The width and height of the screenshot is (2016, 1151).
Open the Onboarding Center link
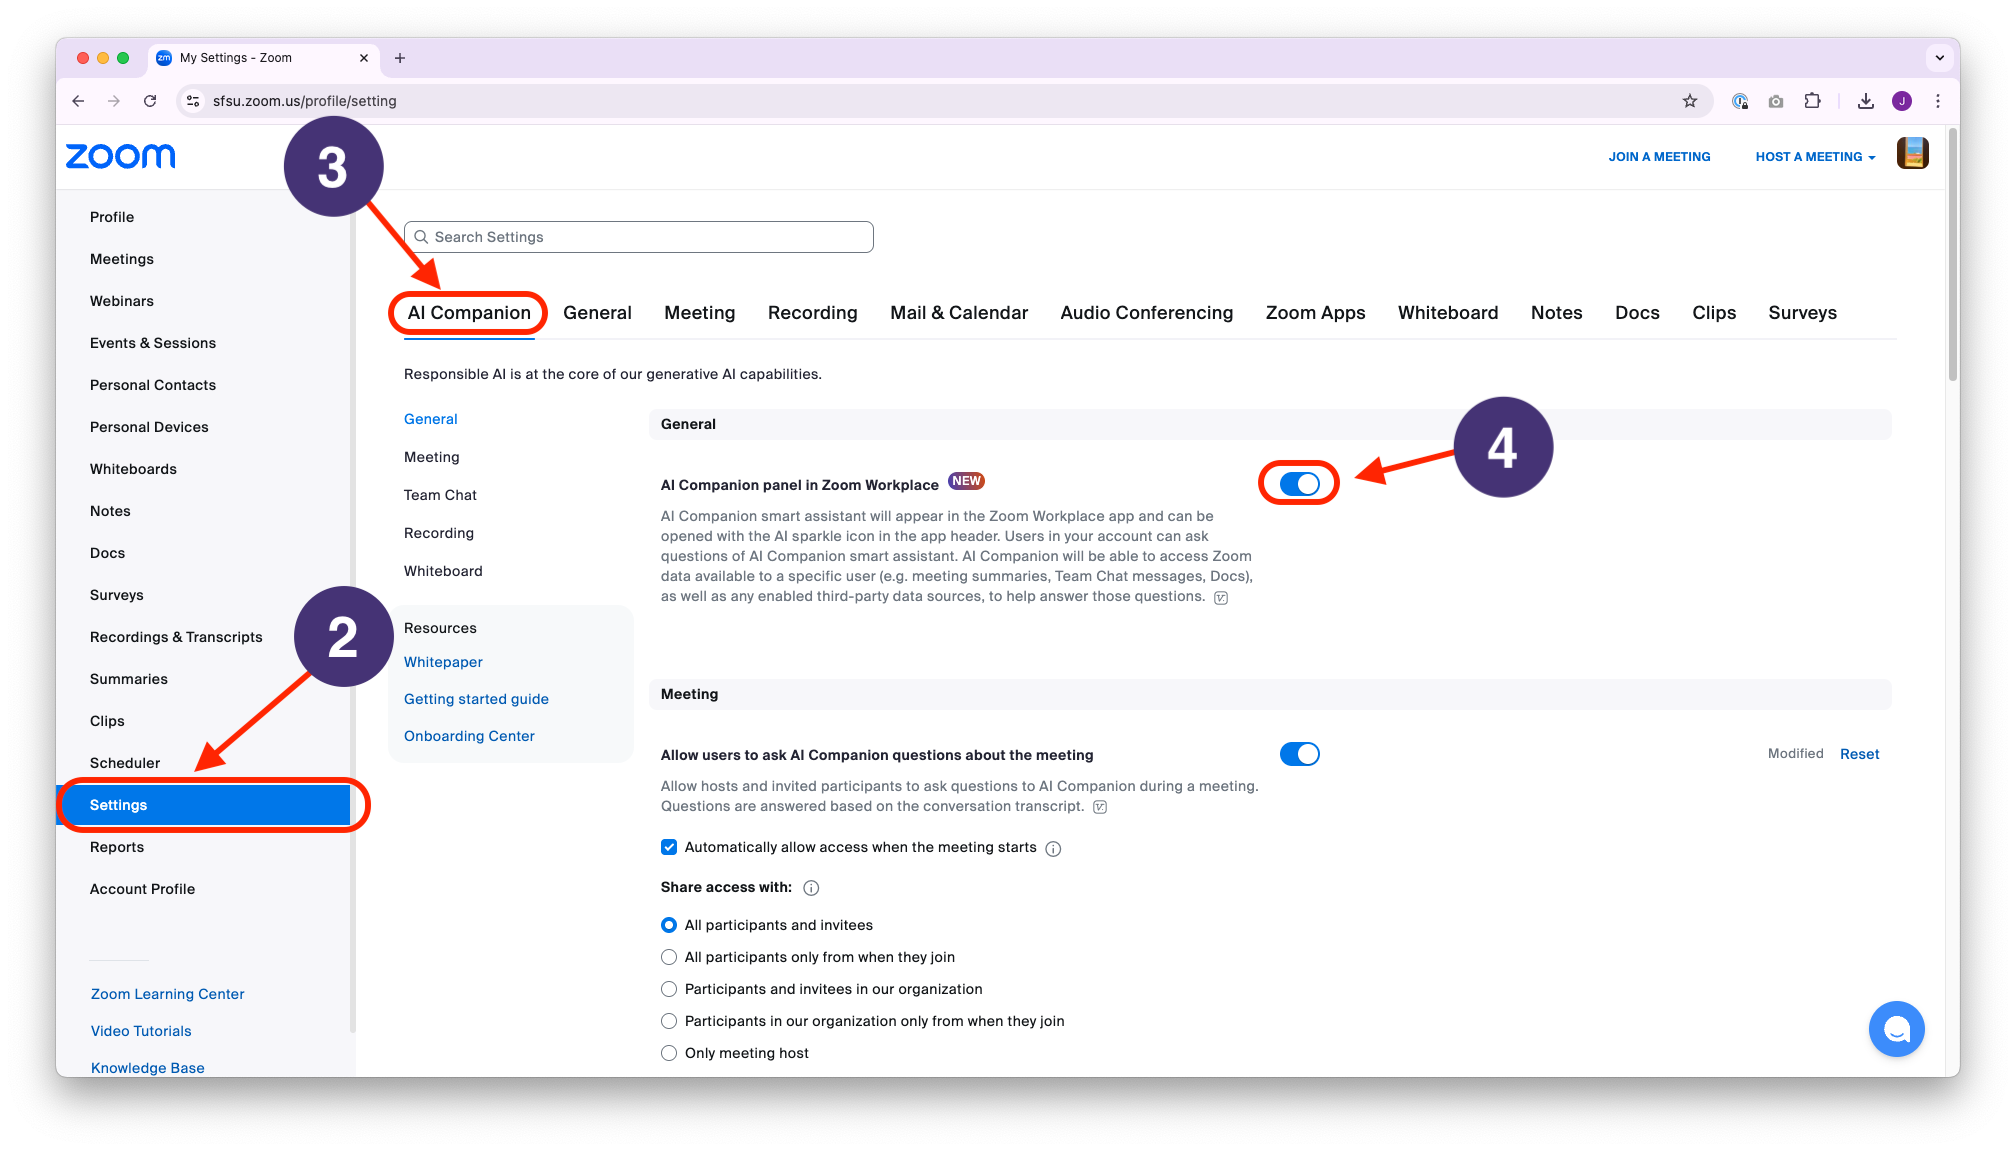click(x=469, y=736)
